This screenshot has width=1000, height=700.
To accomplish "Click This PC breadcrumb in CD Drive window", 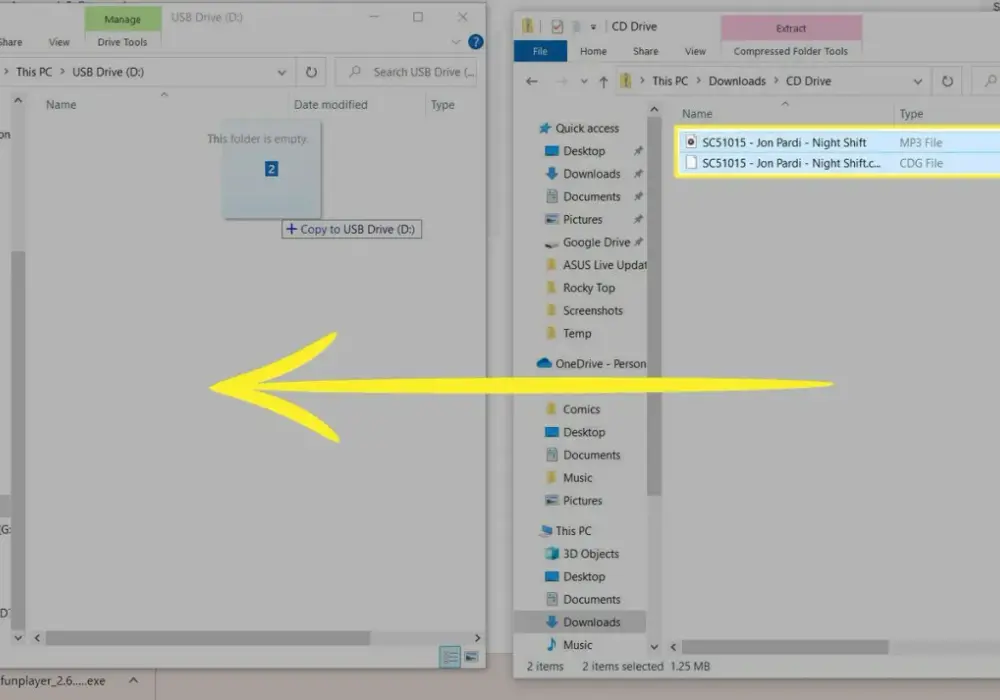I will [670, 81].
